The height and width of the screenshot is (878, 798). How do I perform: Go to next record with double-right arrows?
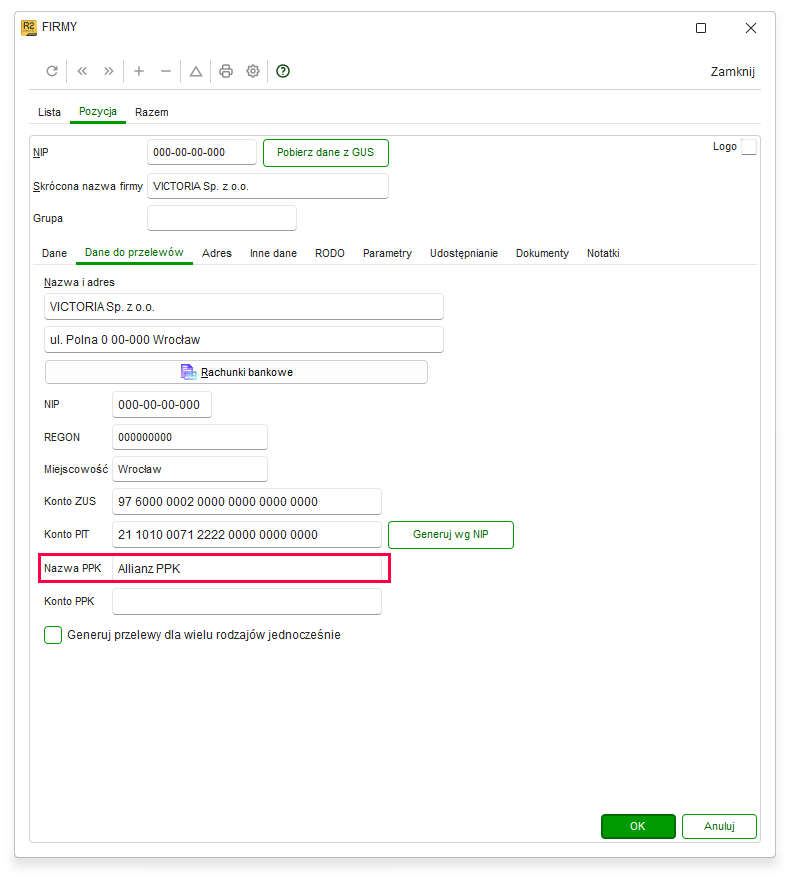coord(109,71)
